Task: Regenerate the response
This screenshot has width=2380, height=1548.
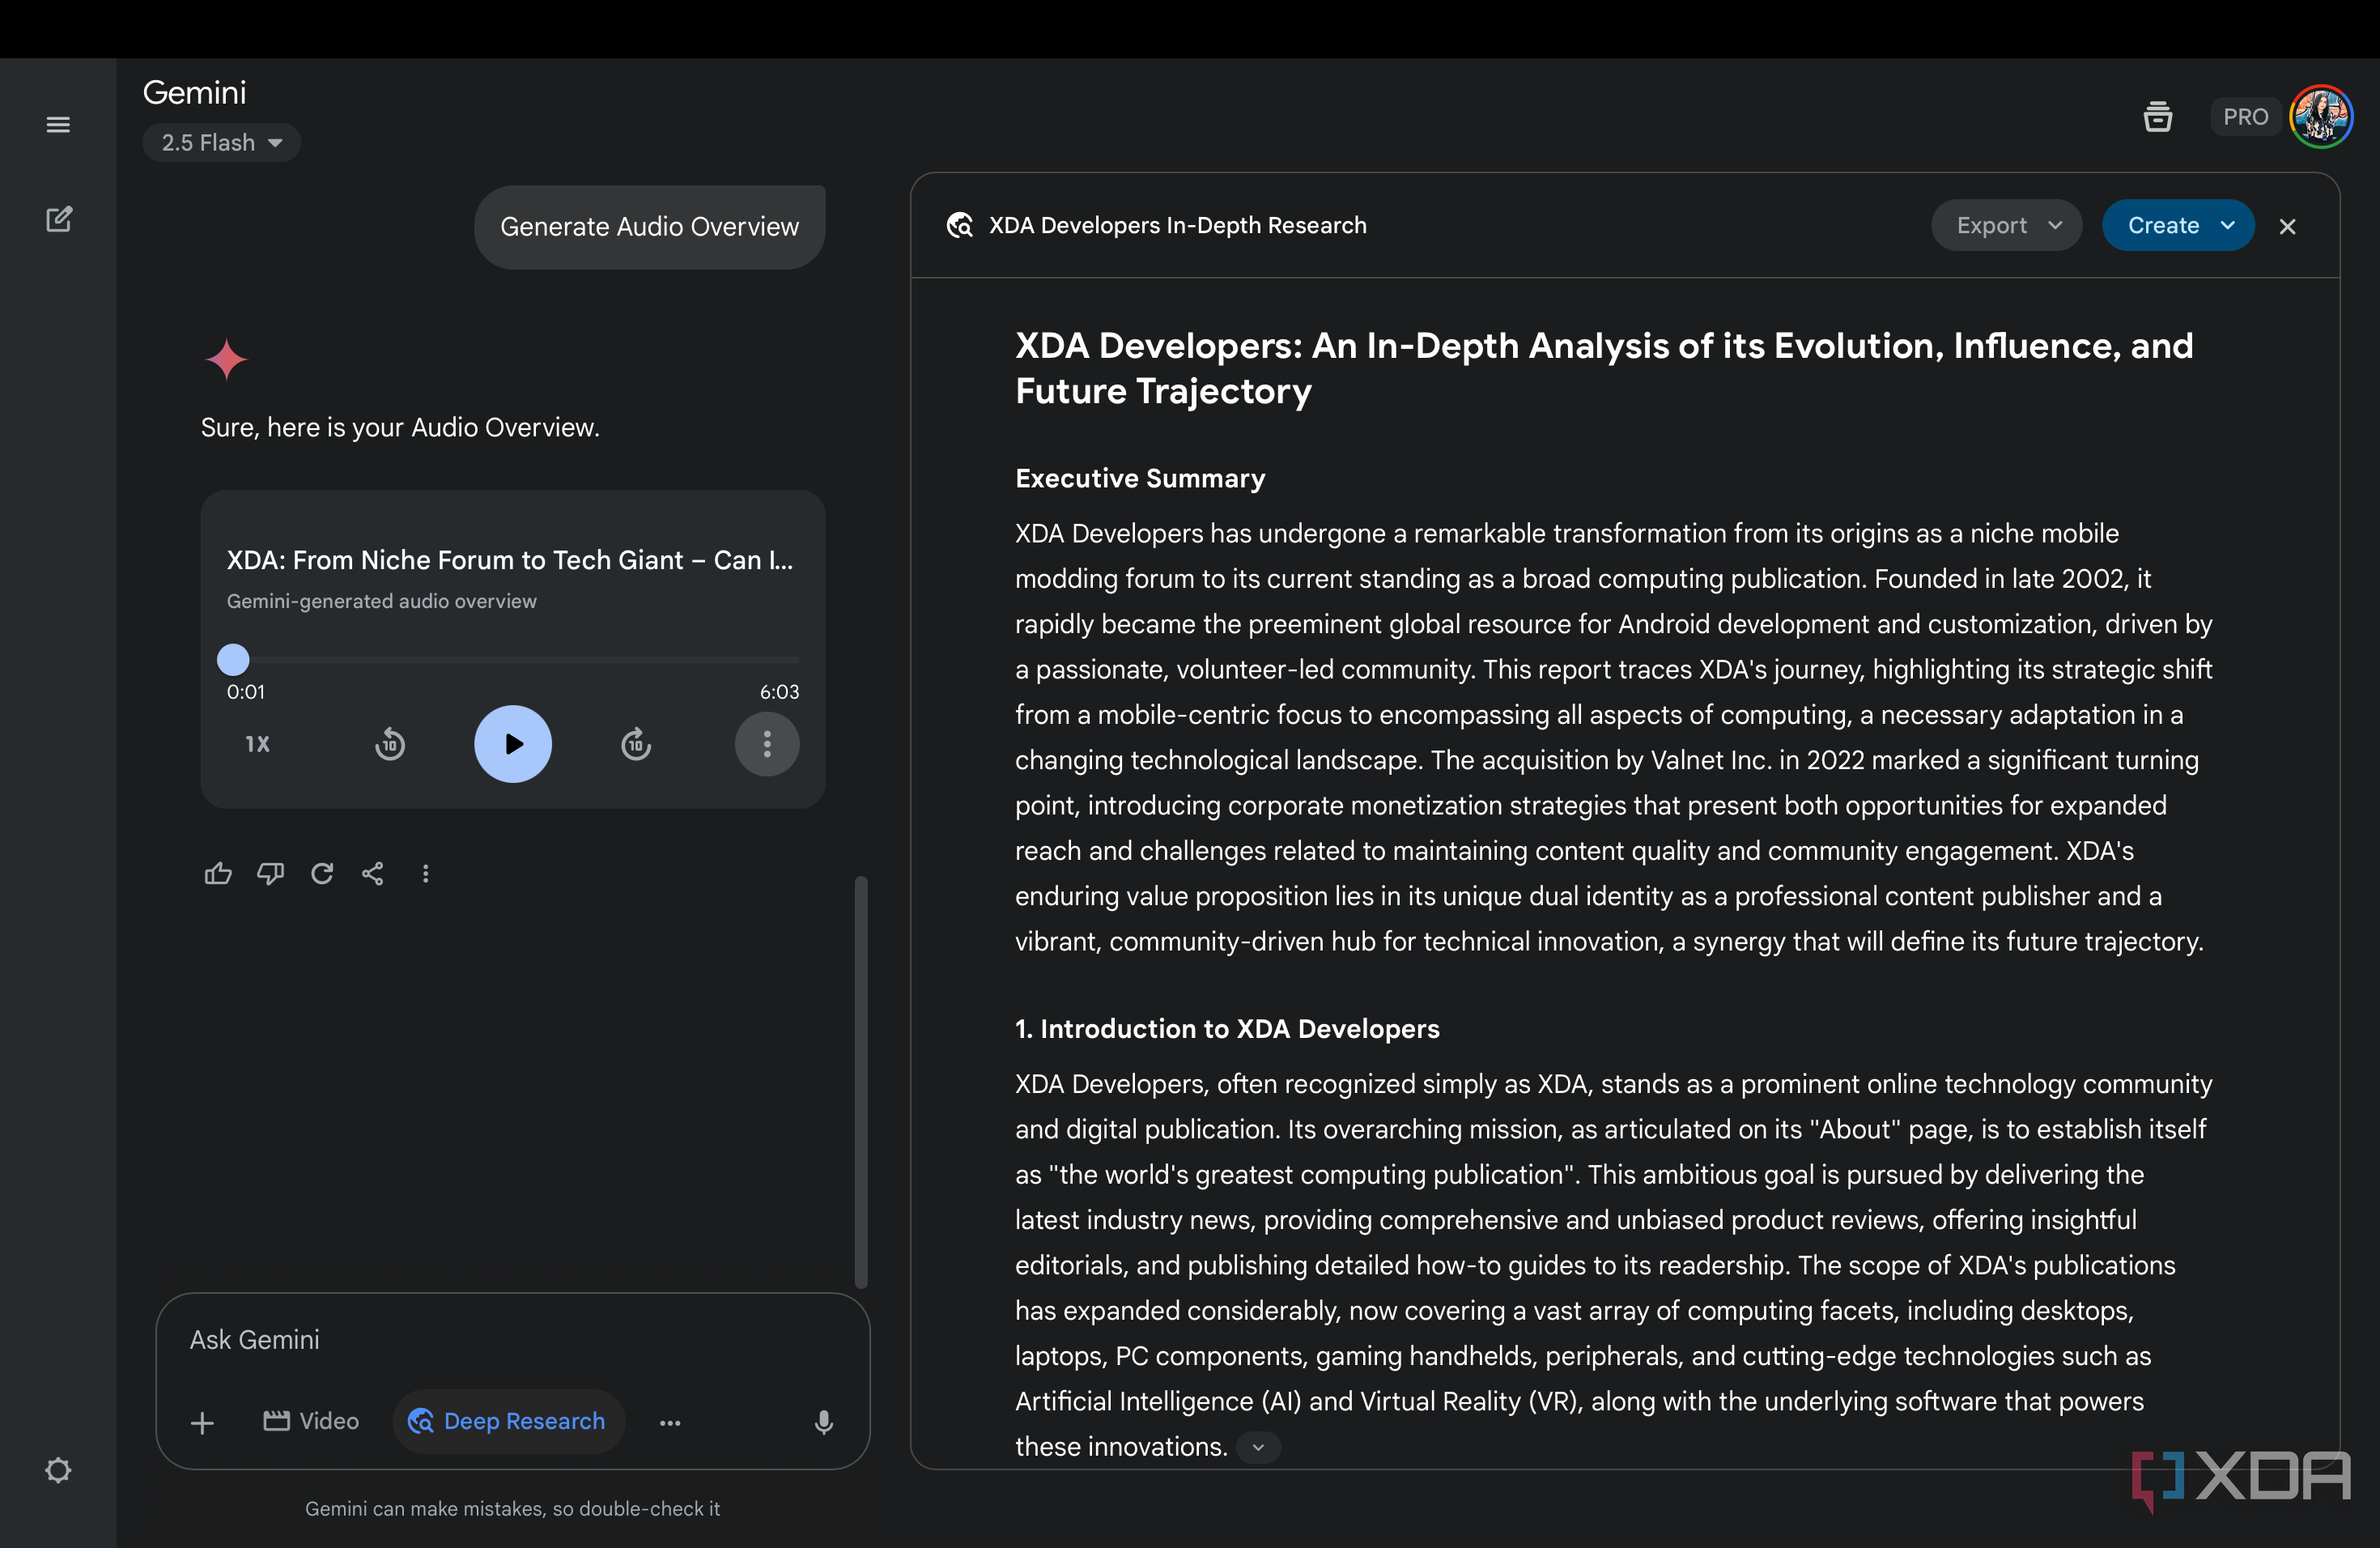Action: [322, 874]
